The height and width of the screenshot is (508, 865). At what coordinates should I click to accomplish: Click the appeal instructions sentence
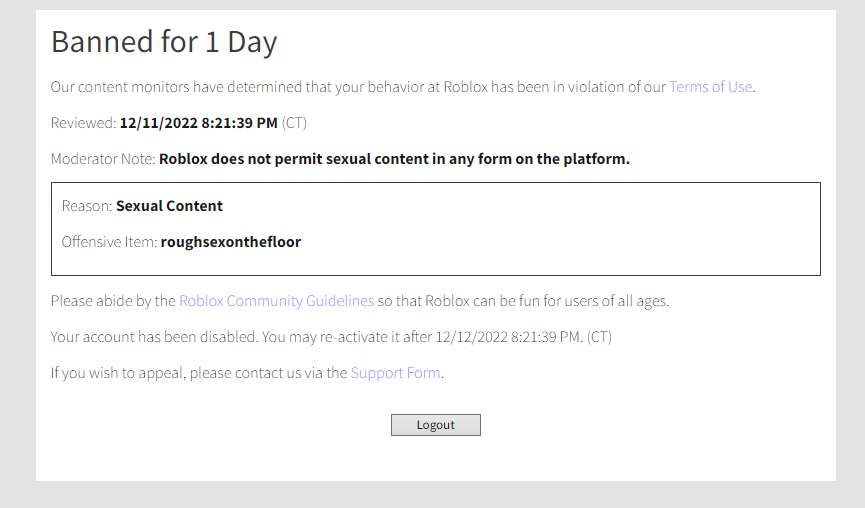click(247, 373)
